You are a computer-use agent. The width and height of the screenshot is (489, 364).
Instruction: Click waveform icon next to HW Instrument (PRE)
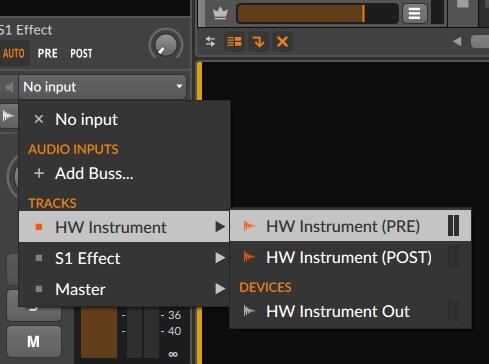(249, 226)
